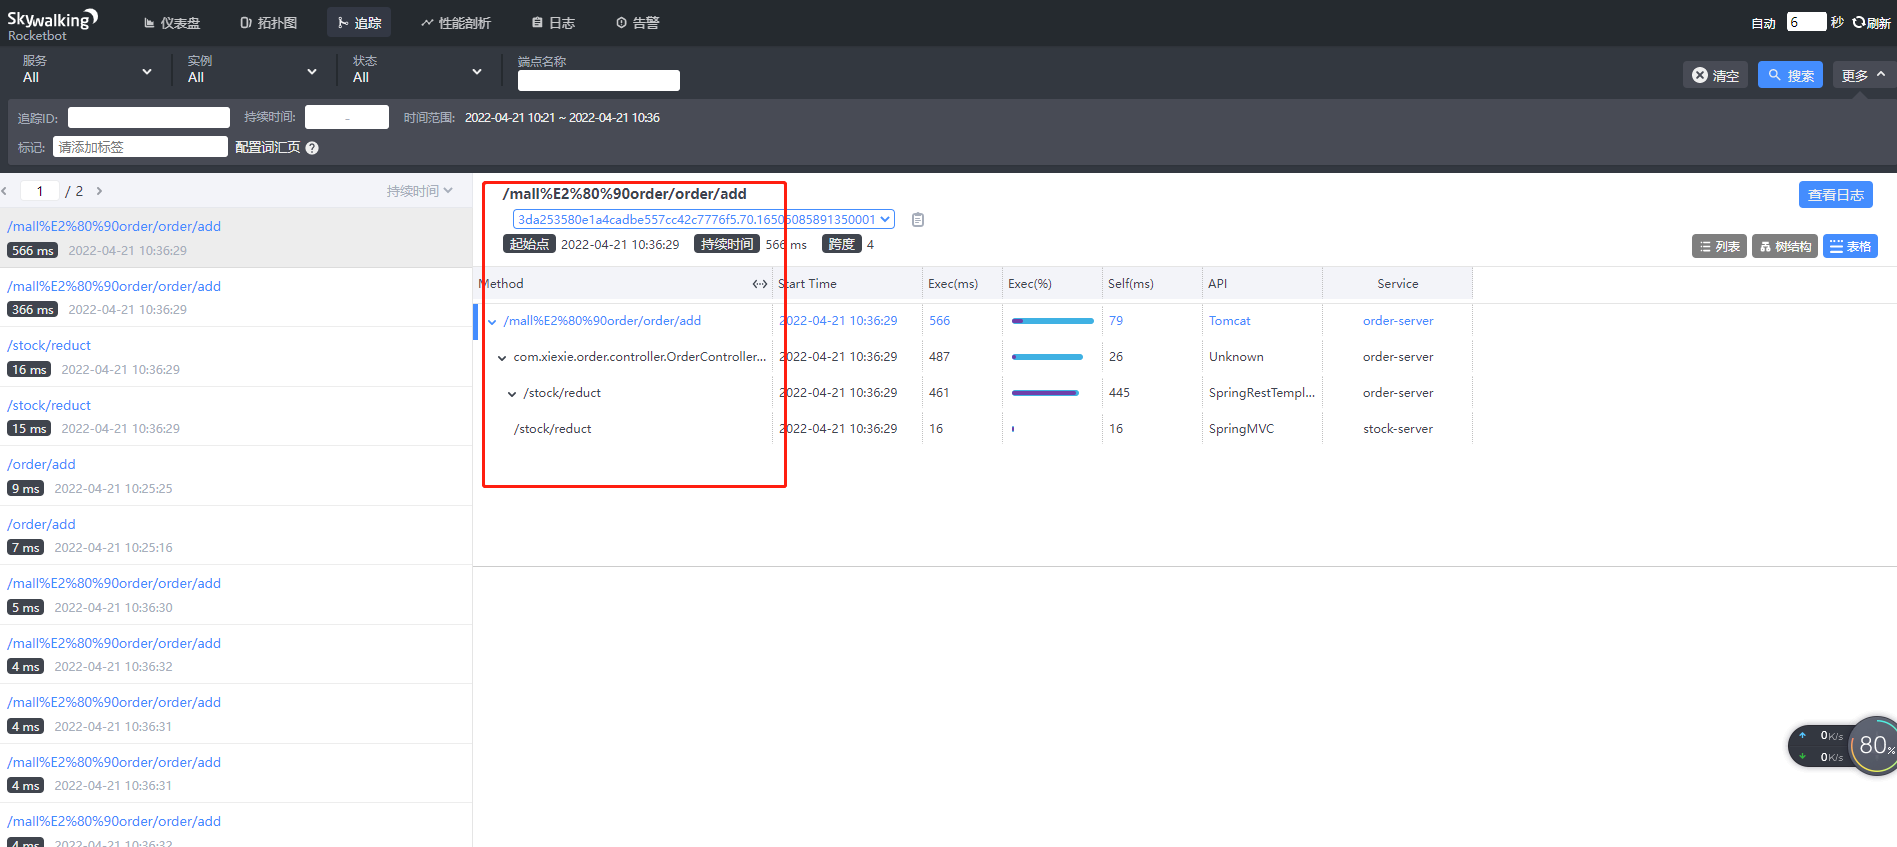1897x847 pixels.
Task: Click the SpringMVC /stock/reduct span row
Action: coord(975,429)
